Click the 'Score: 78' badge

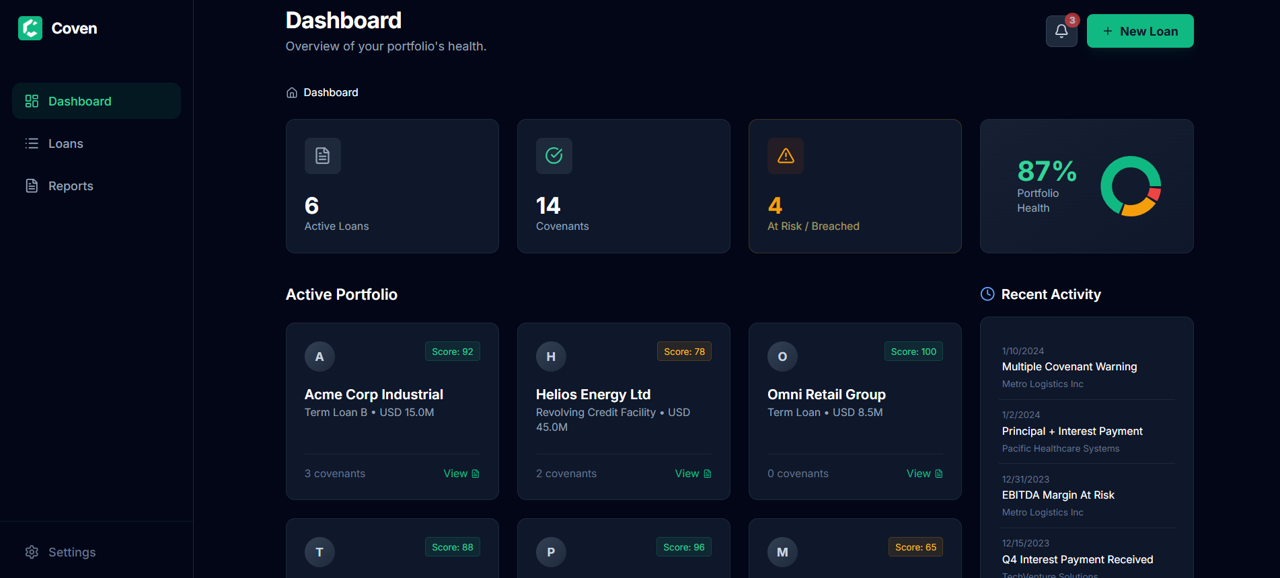tap(684, 352)
